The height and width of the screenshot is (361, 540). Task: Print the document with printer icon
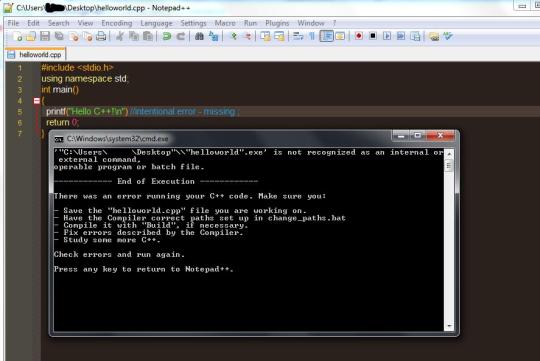pos(101,36)
